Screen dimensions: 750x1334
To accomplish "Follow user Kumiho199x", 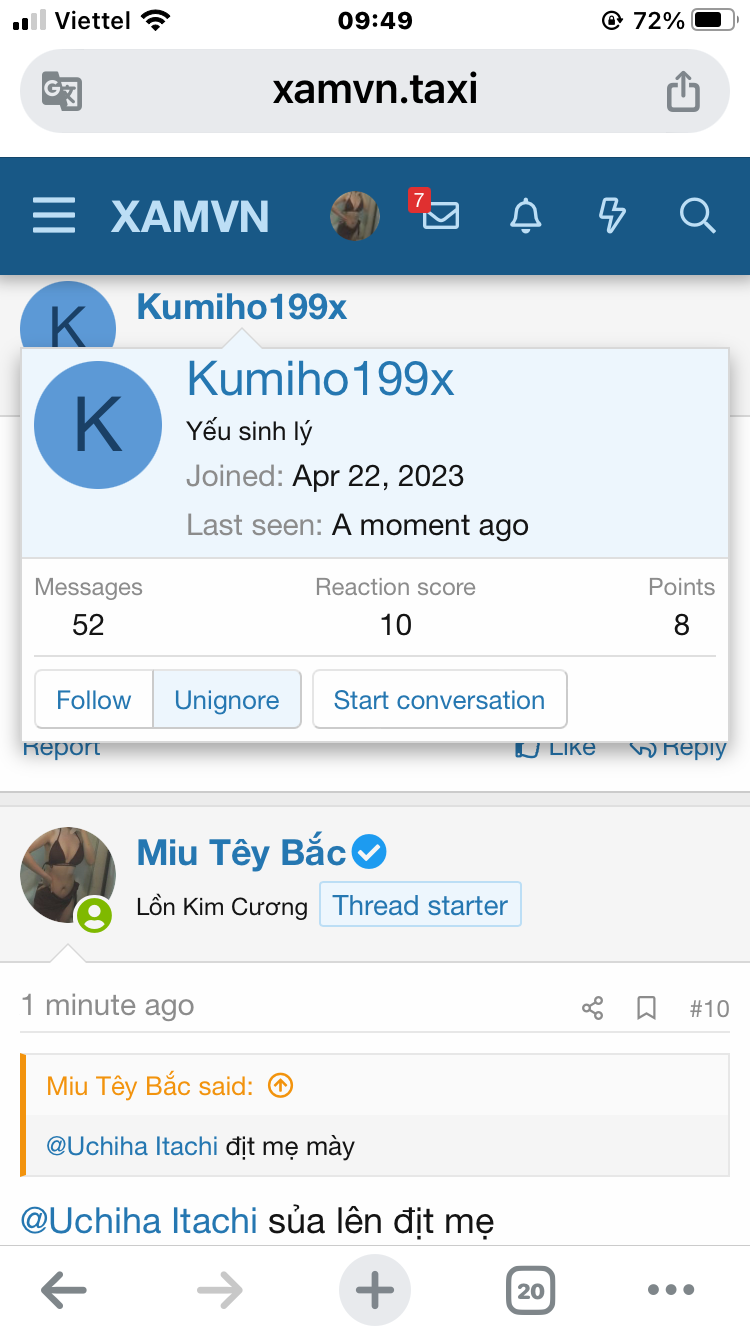I will point(93,700).
